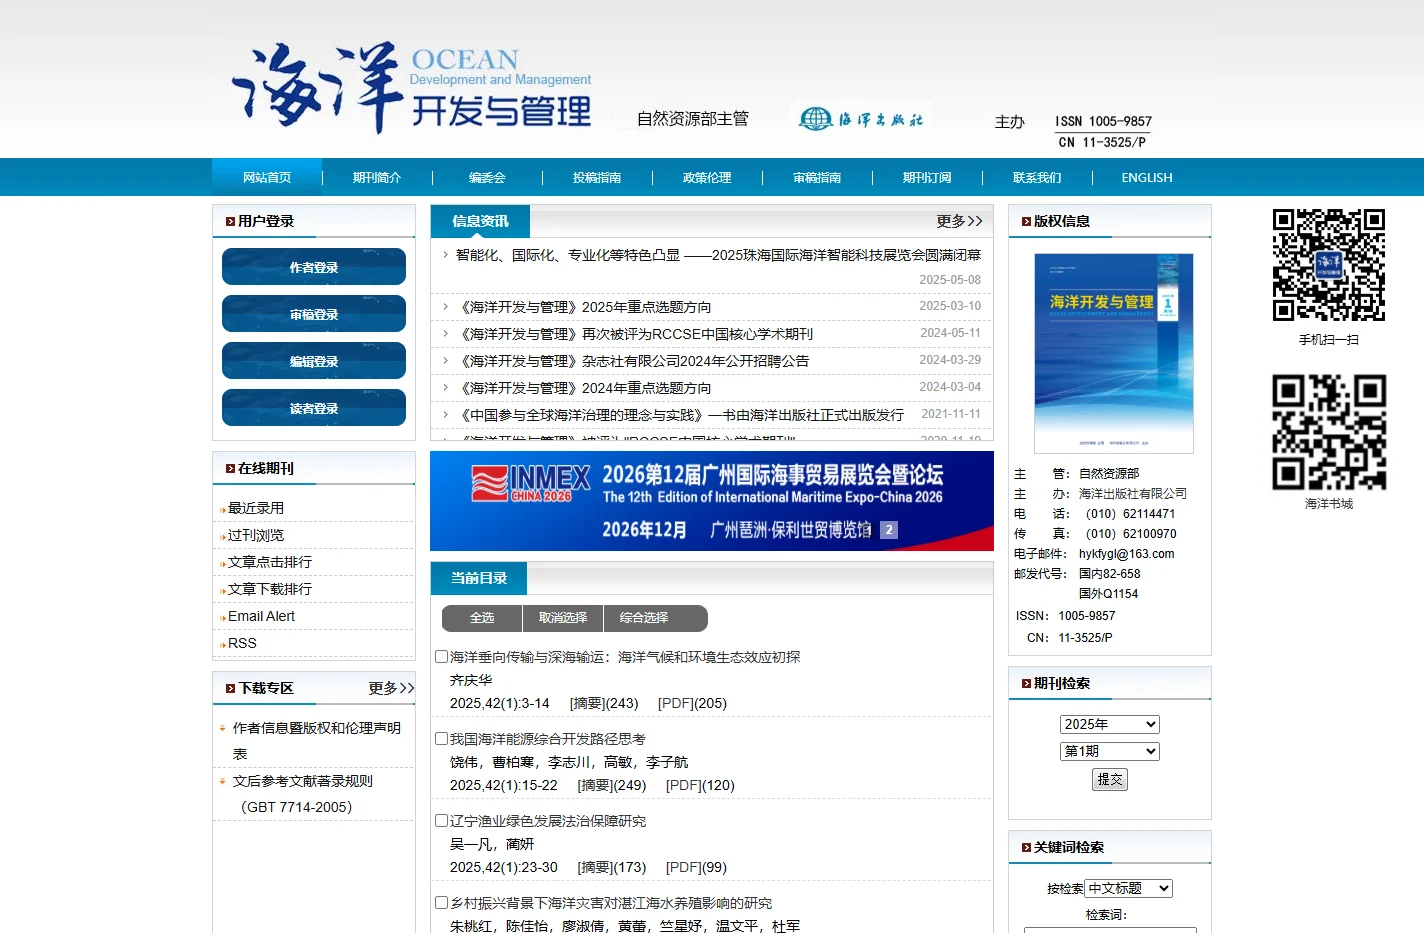Screen dimensions: 1424x933
Task: Click the 手机扫一扫 QR code
Action: coord(1328,265)
